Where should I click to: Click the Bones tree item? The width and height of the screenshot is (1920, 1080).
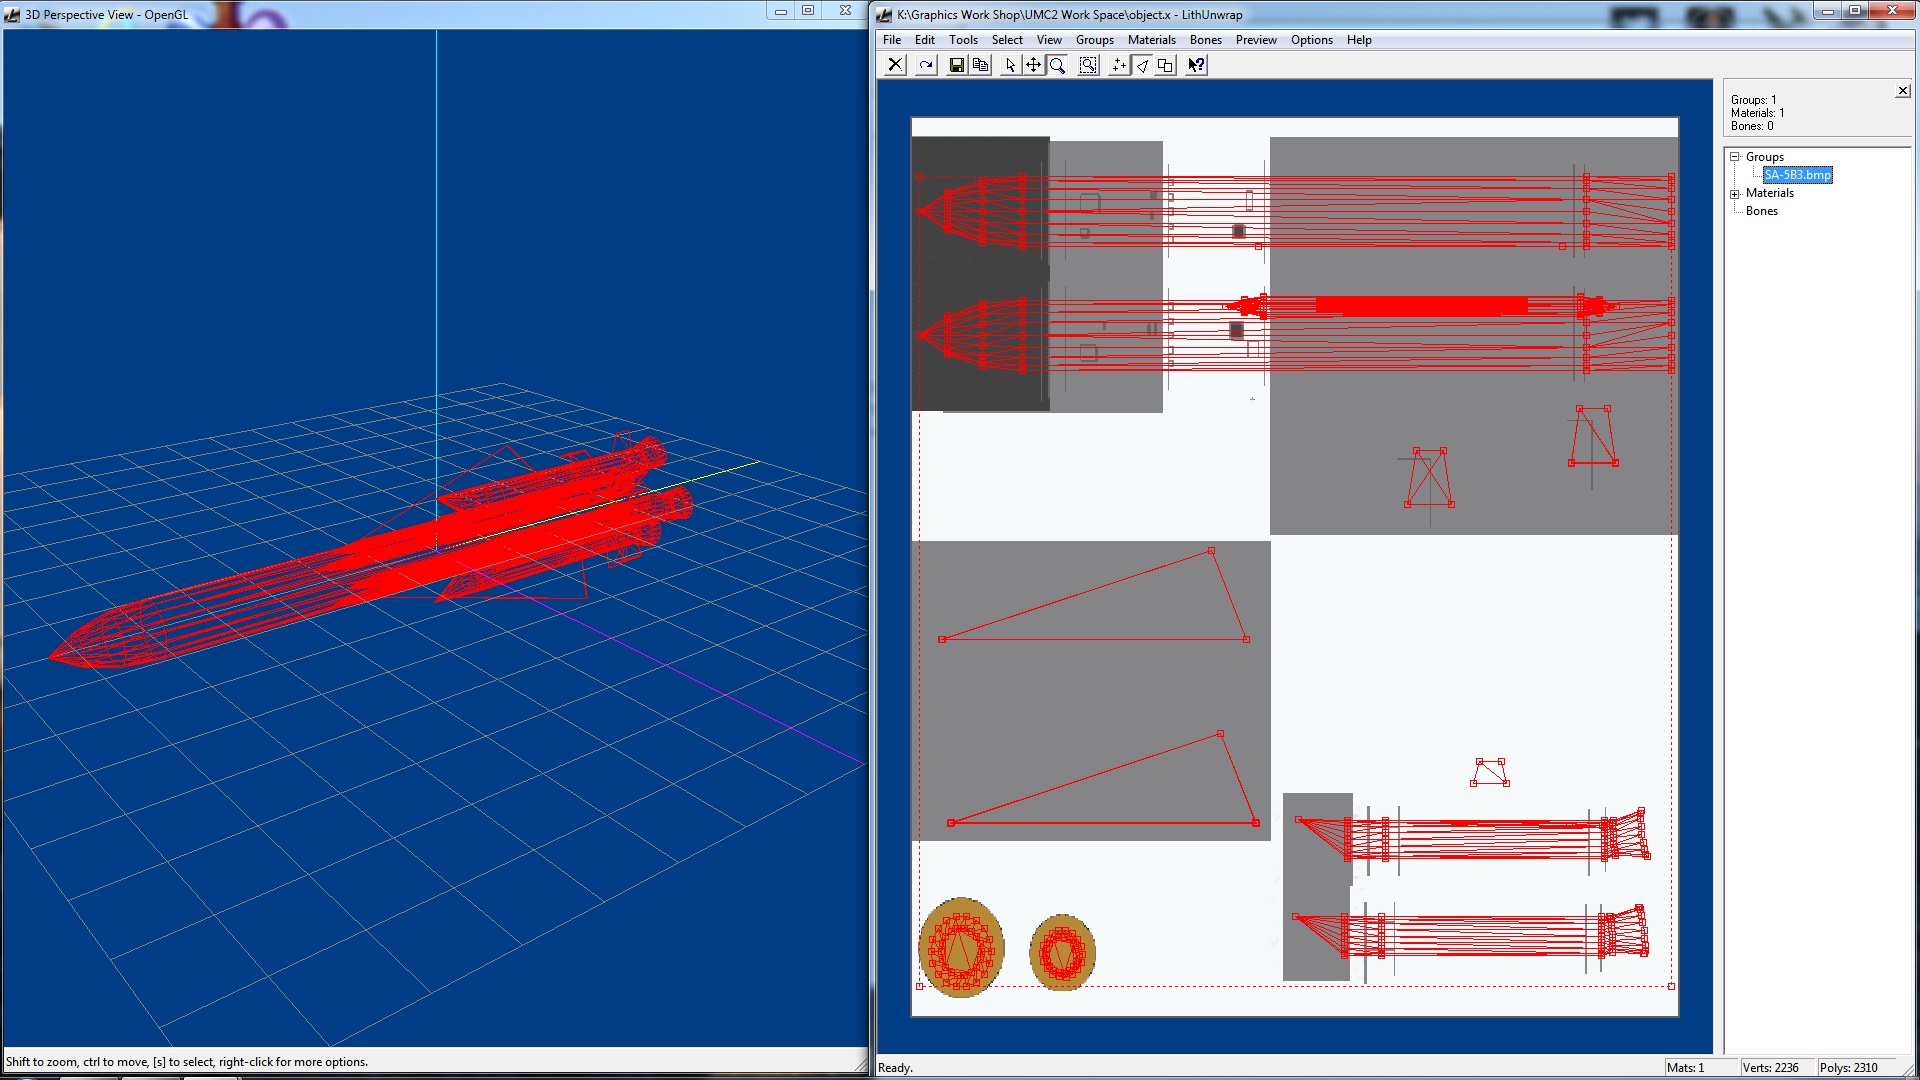1761,211
